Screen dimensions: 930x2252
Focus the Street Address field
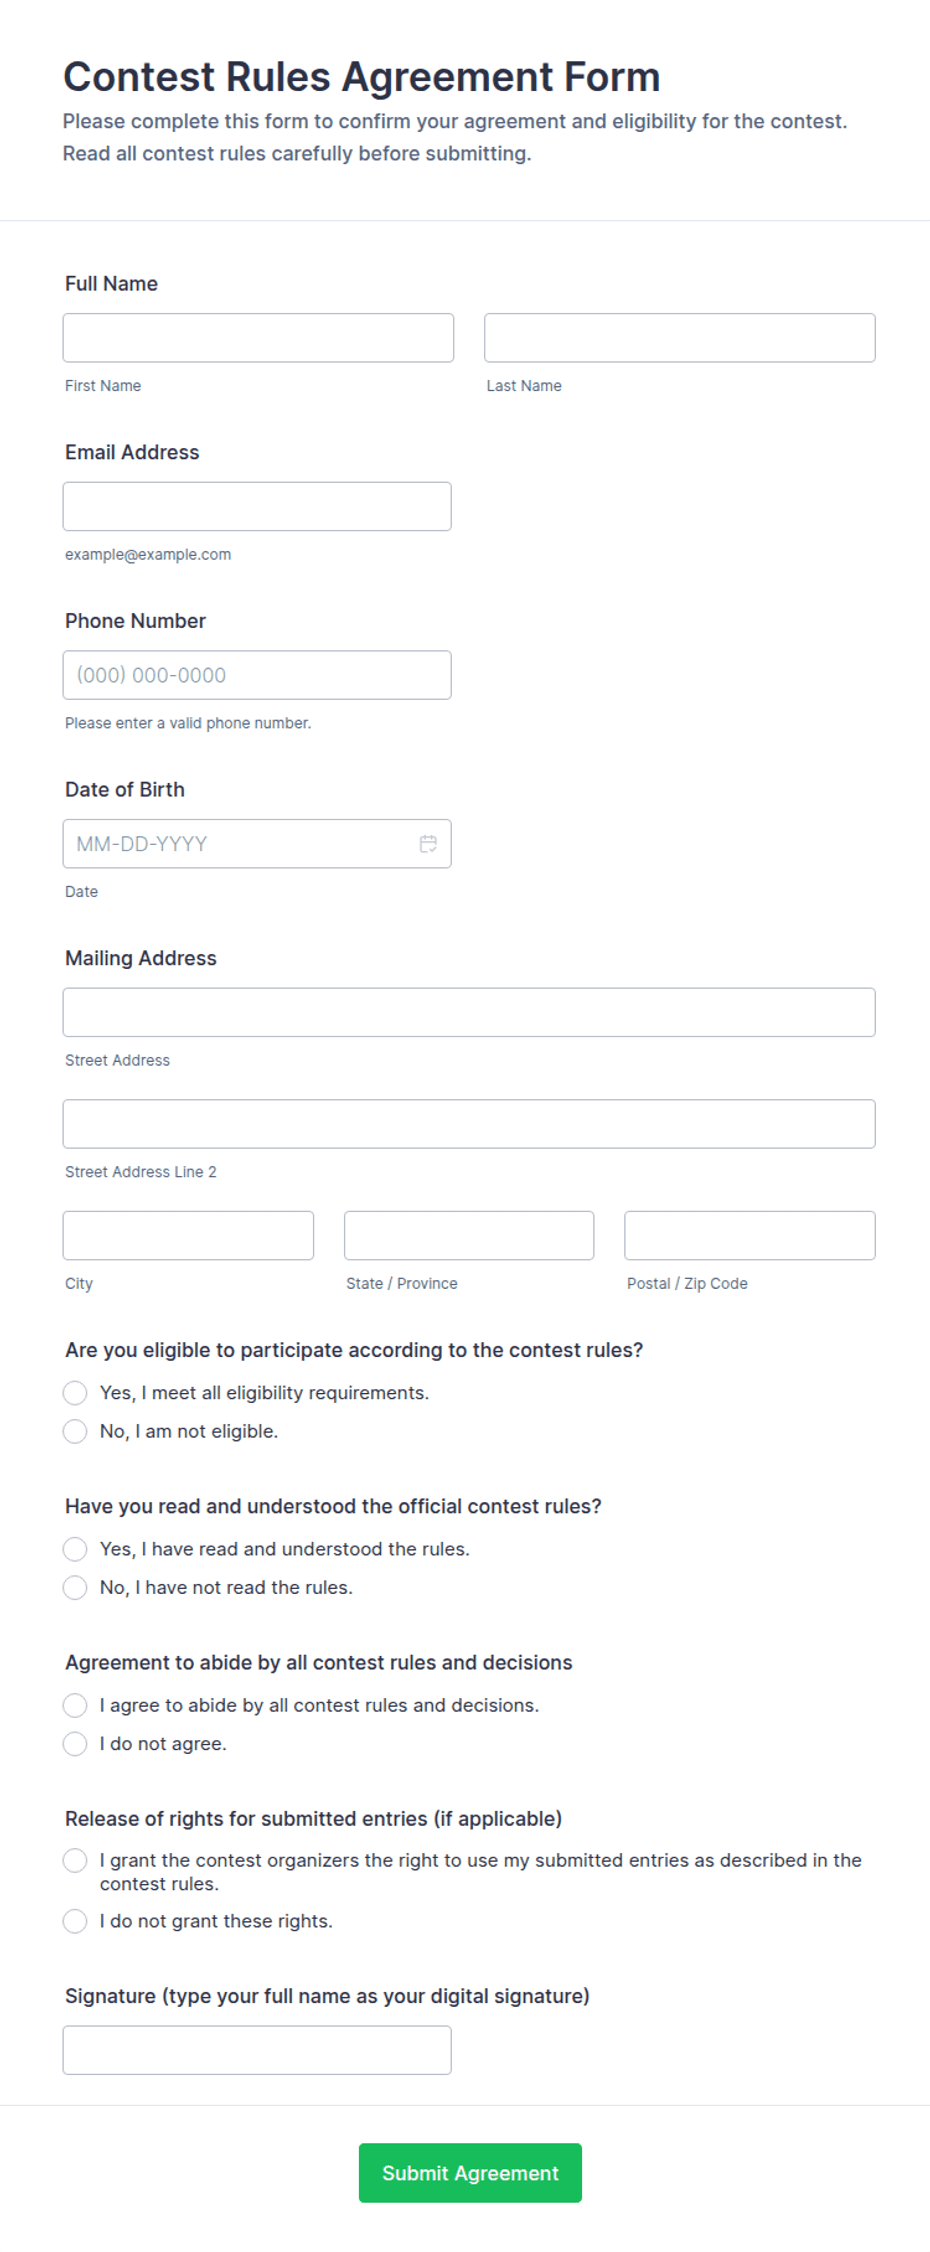pyautogui.click(x=469, y=1013)
